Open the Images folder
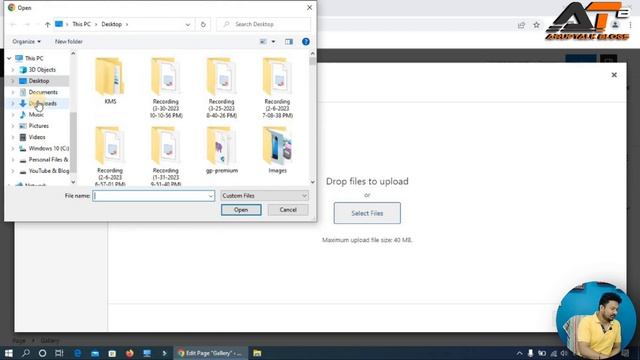 tap(278, 150)
